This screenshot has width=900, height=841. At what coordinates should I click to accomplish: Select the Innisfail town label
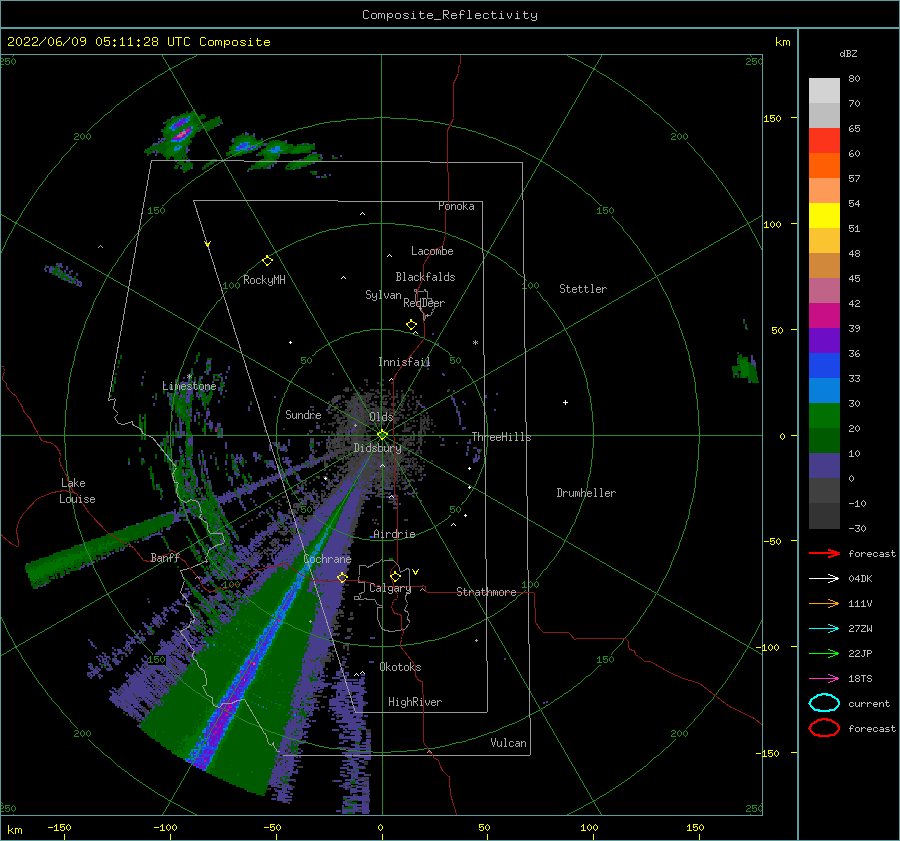[x=404, y=362]
